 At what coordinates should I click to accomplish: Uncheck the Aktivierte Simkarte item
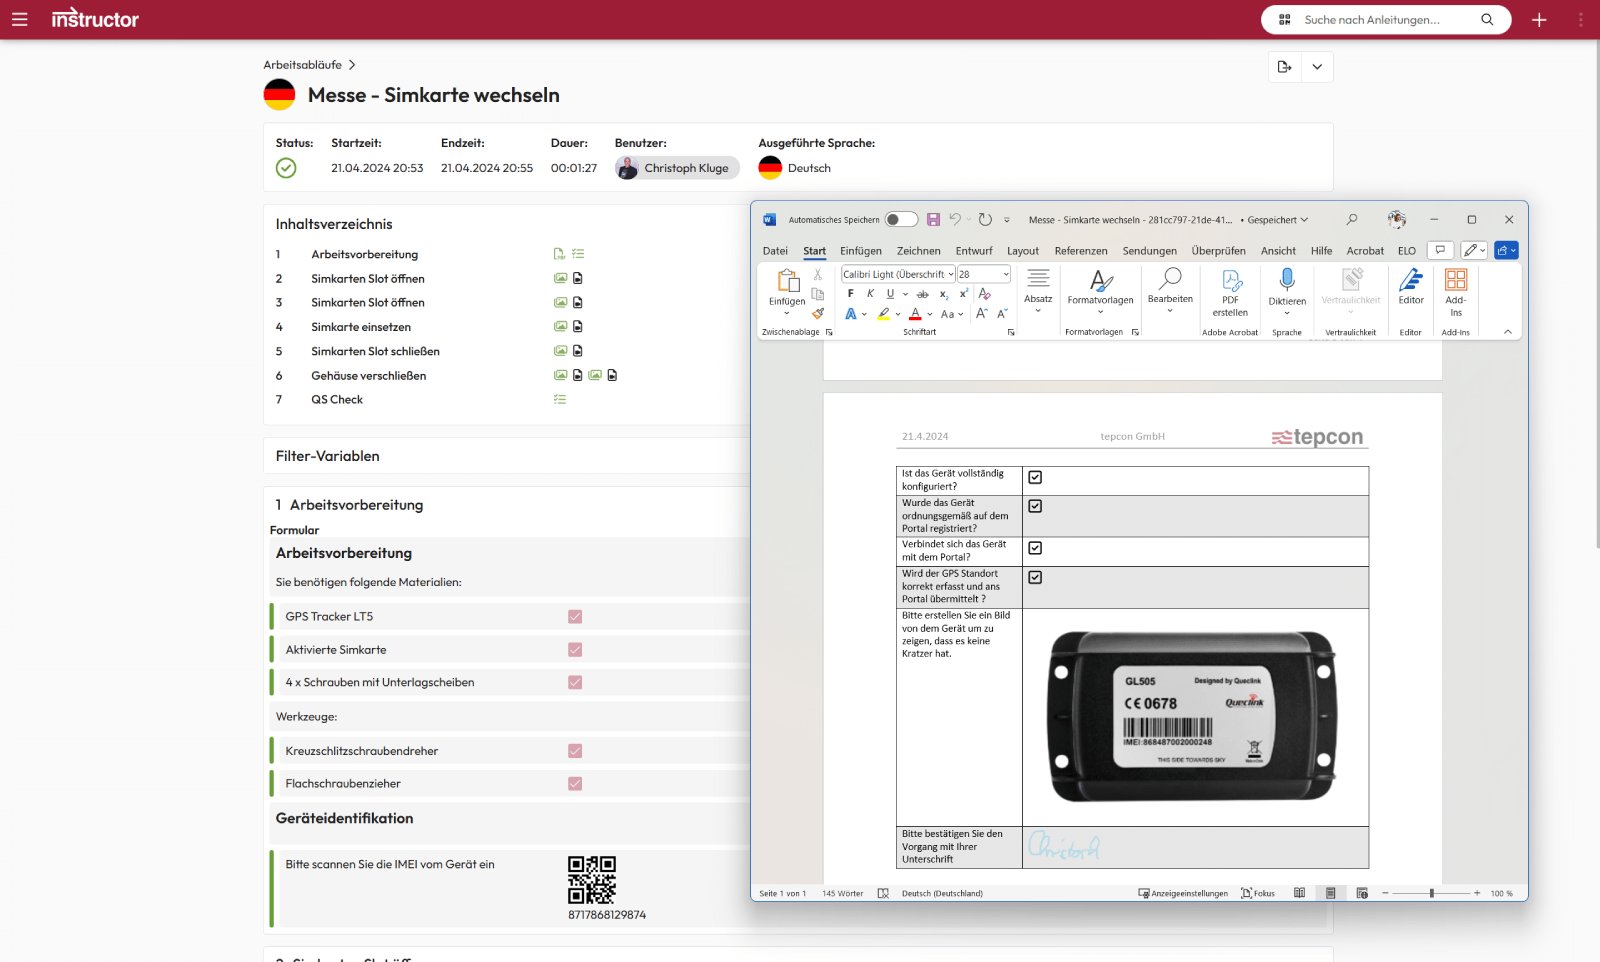point(574,649)
